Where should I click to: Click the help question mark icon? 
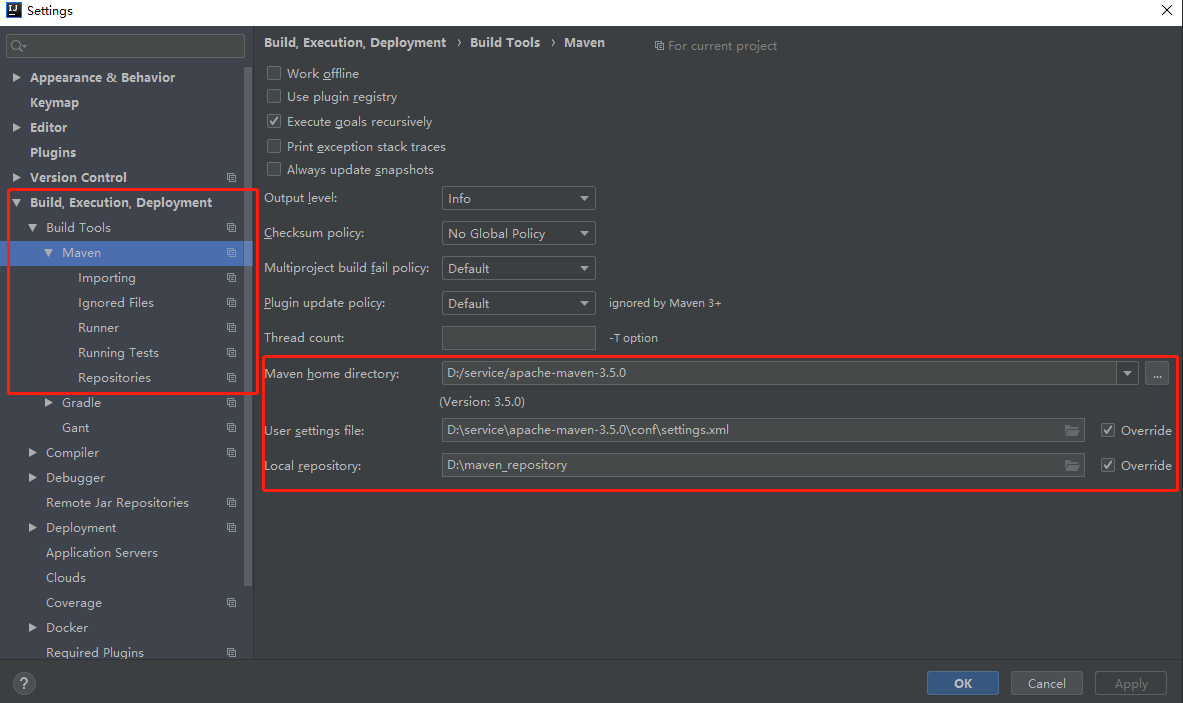pos(24,683)
